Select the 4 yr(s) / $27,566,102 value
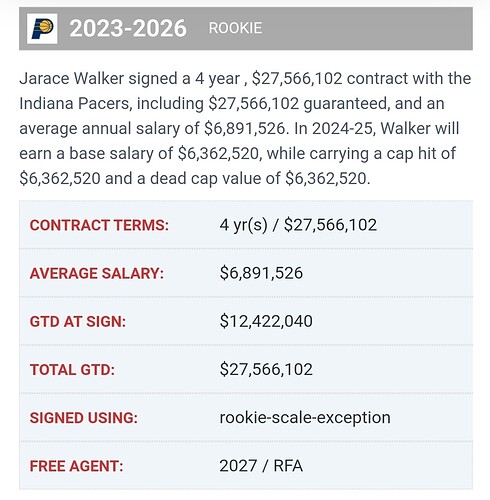The image size is (490, 500). (298, 225)
